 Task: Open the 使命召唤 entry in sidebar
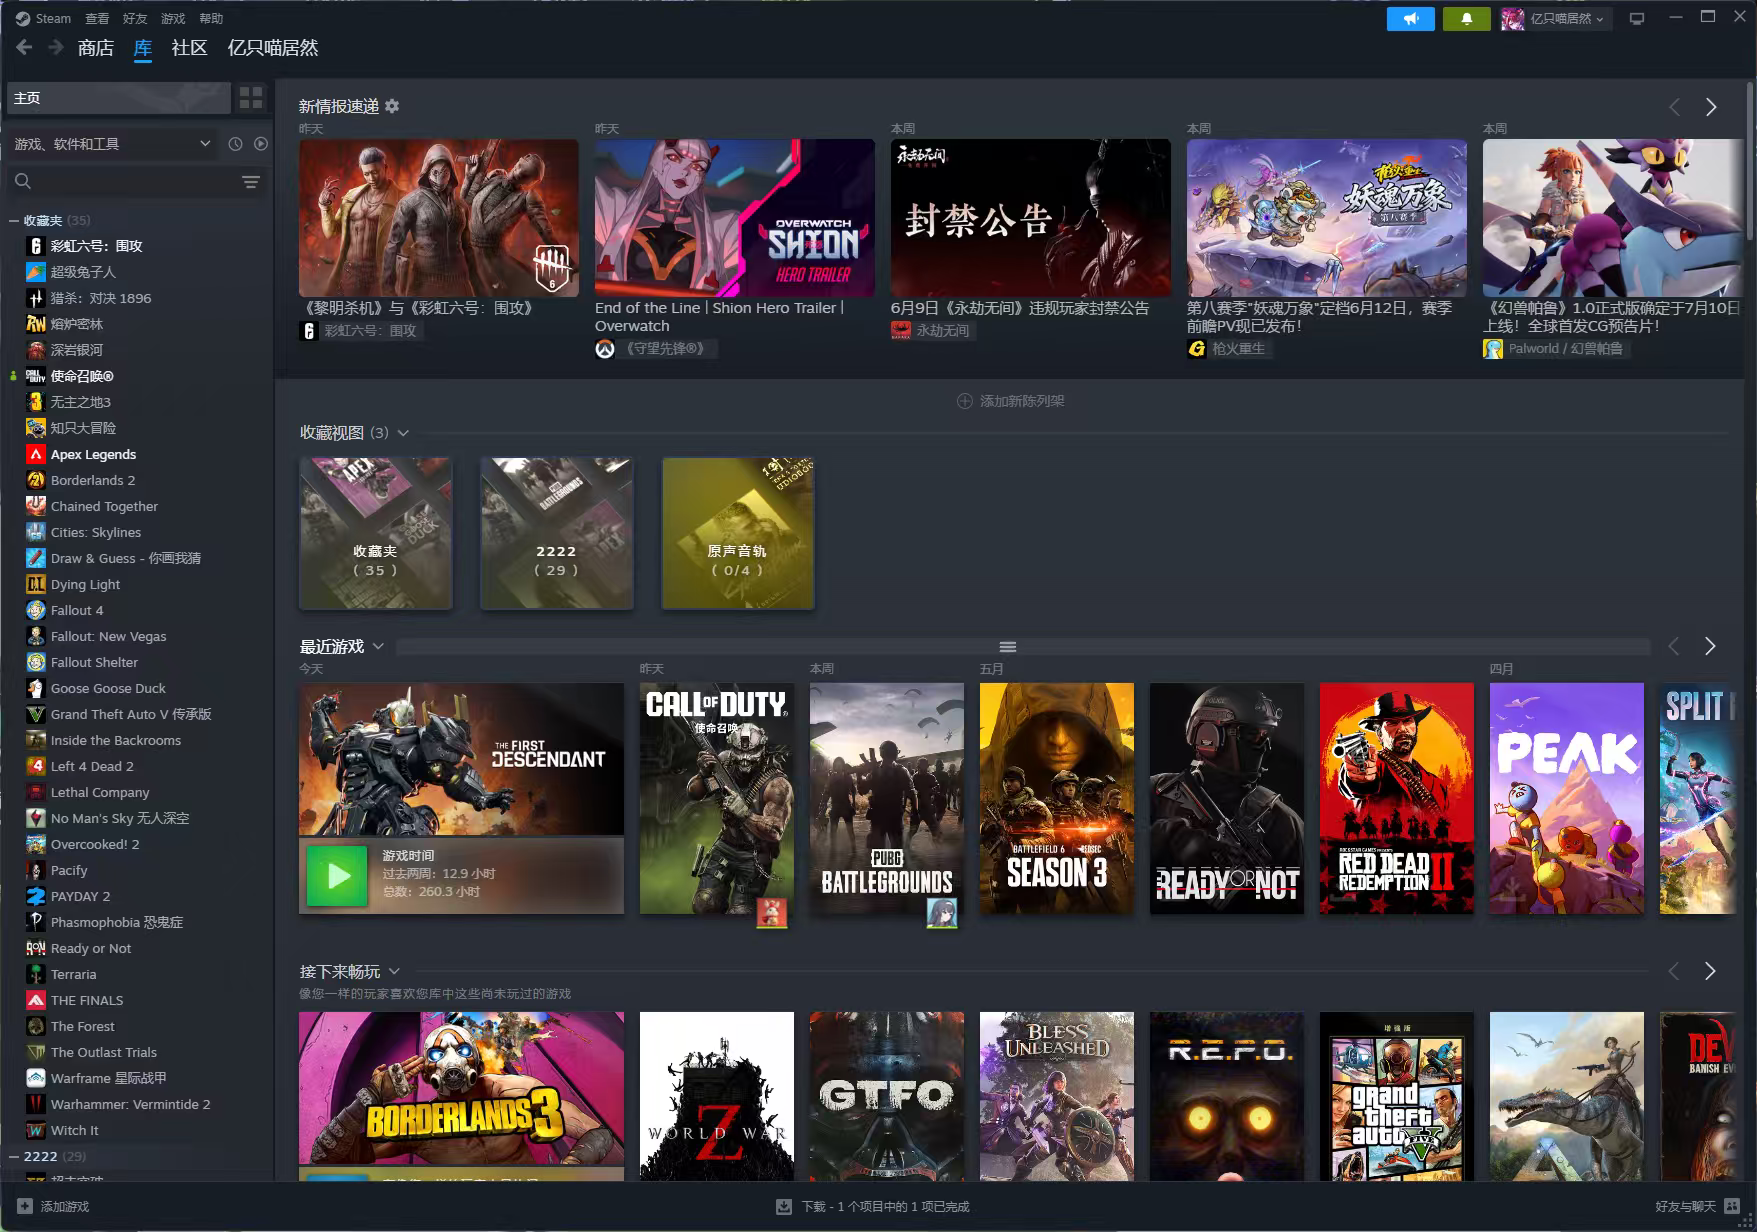coord(82,376)
